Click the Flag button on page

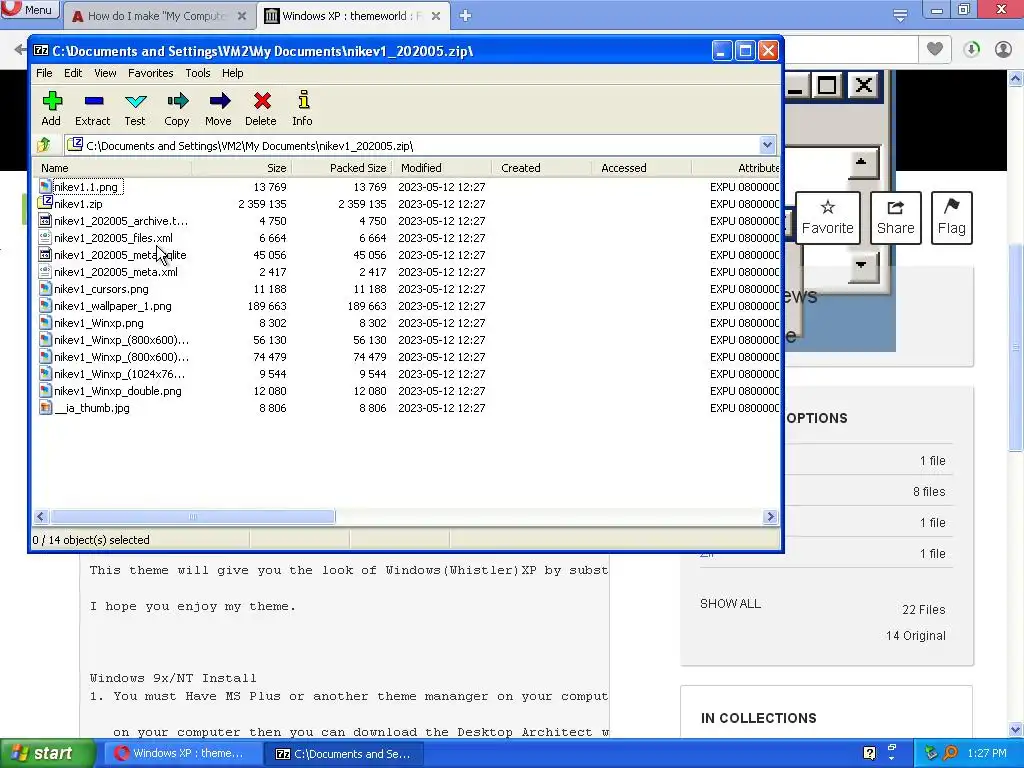point(952,218)
